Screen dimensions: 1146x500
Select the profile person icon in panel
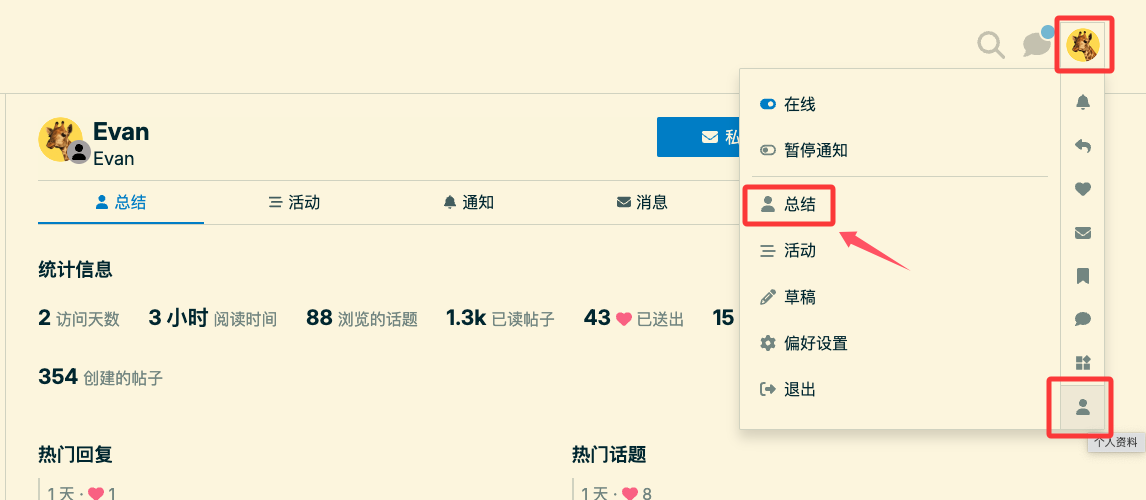(x=1083, y=407)
